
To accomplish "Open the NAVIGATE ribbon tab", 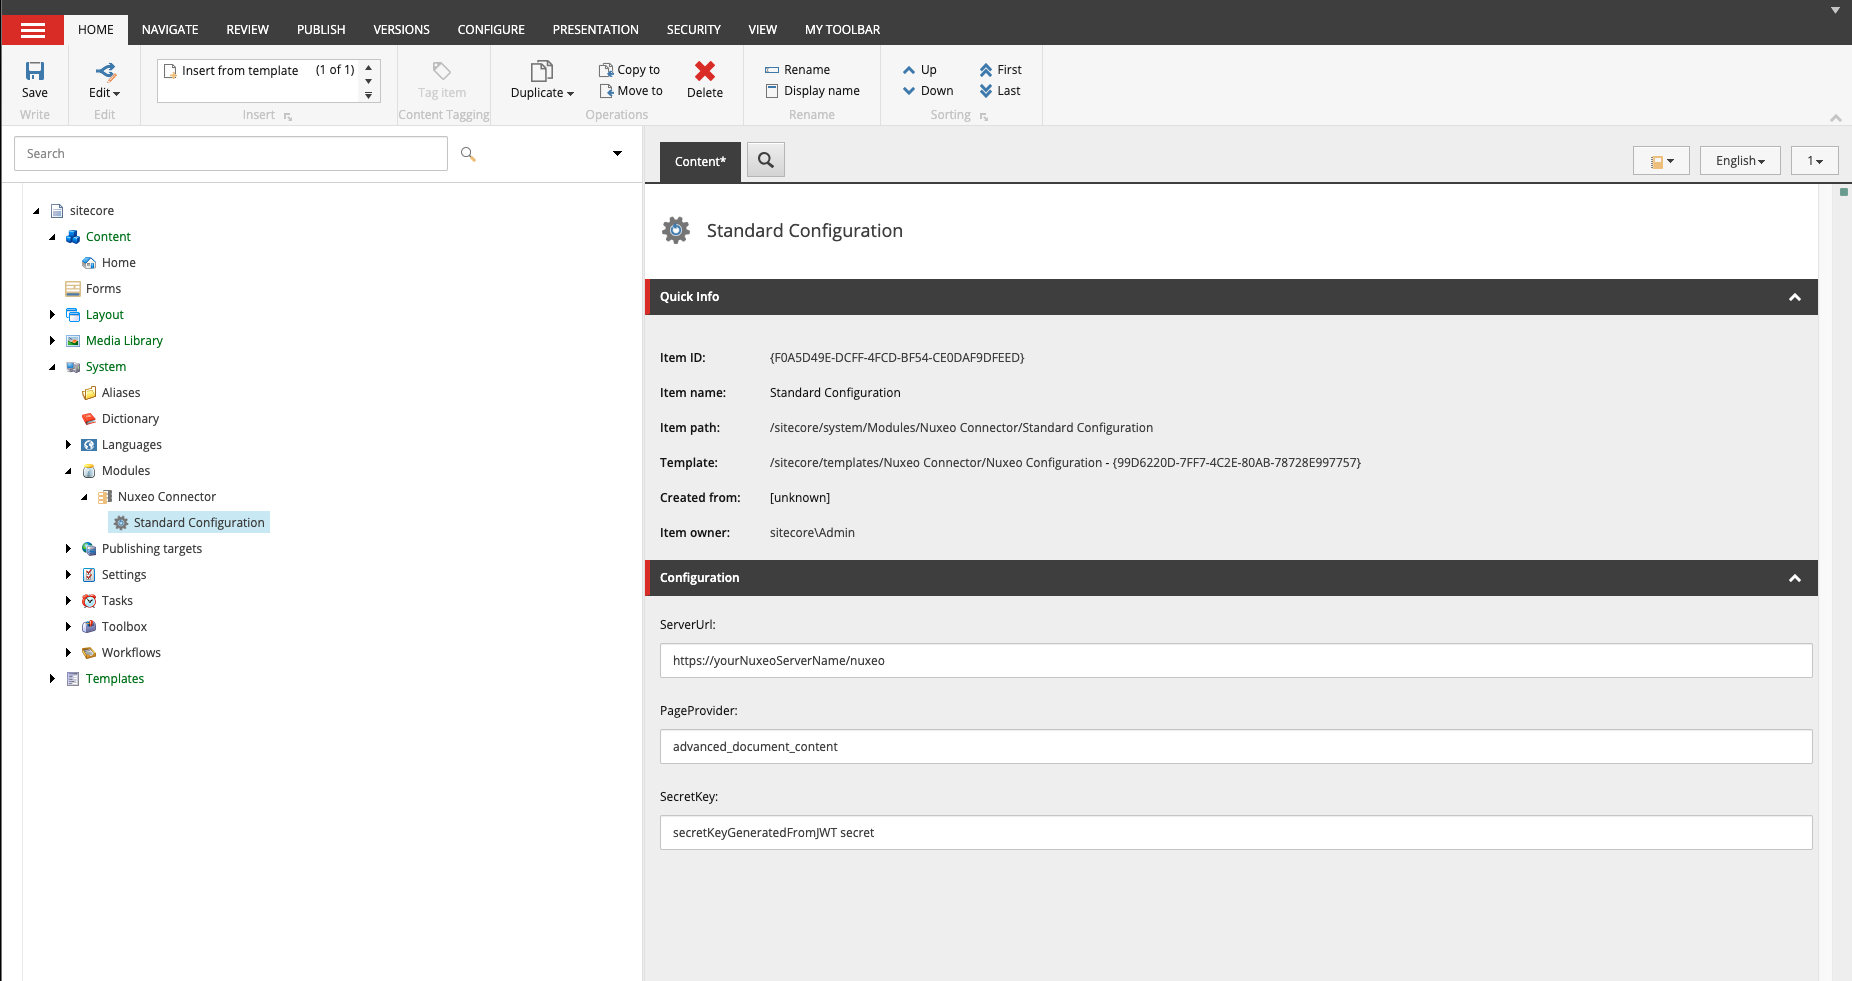I will 170,30.
